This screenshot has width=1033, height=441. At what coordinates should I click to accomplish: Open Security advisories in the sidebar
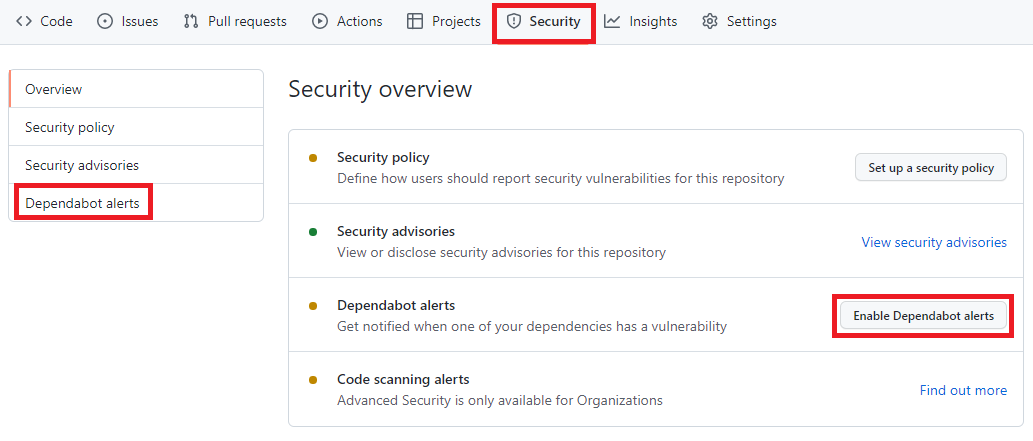(136, 165)
